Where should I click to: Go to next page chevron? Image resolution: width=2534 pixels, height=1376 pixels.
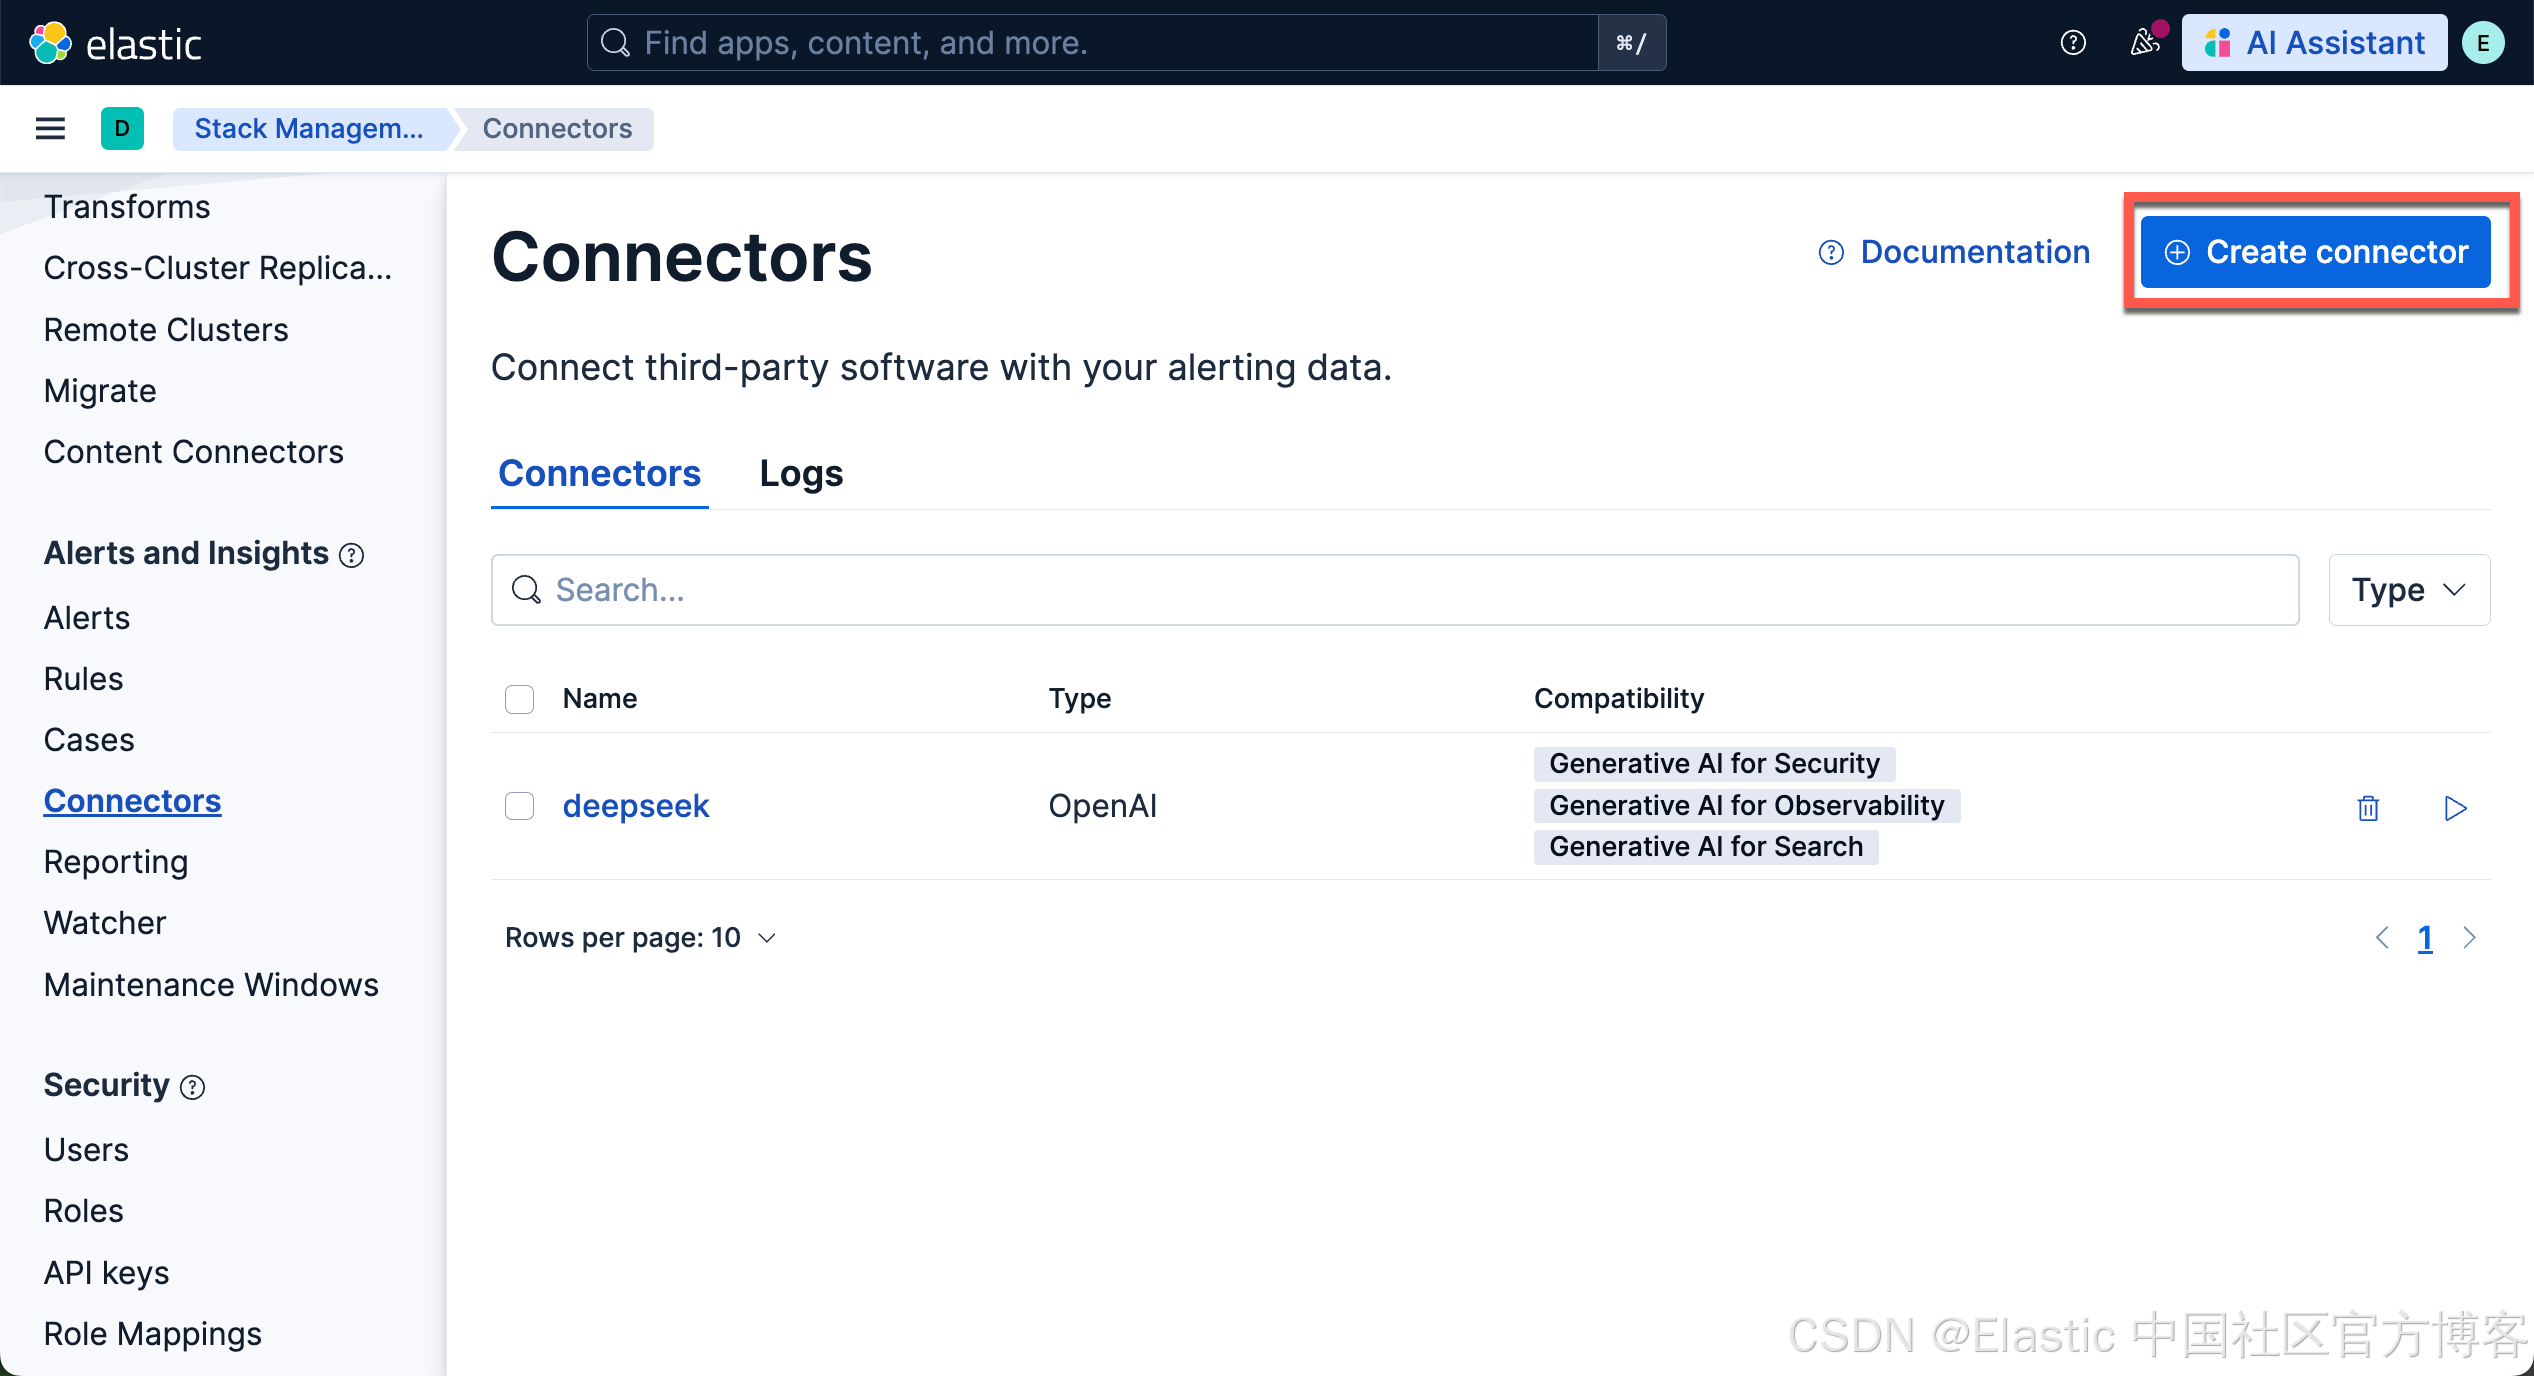click(2470, 937)
